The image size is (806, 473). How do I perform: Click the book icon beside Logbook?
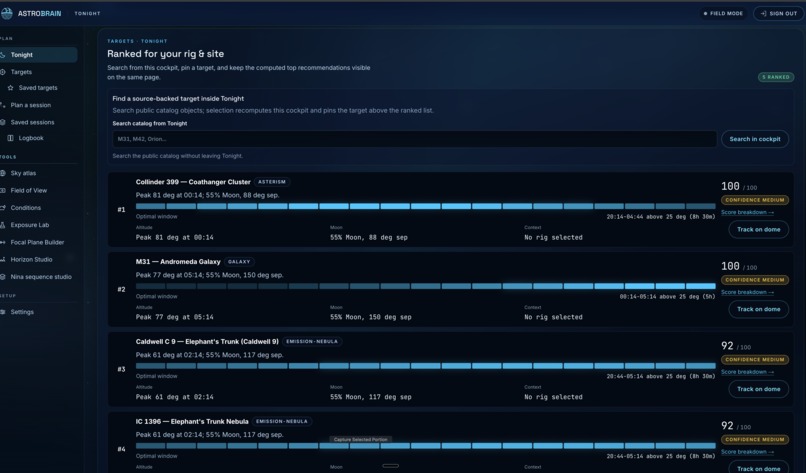coord(10,138)
